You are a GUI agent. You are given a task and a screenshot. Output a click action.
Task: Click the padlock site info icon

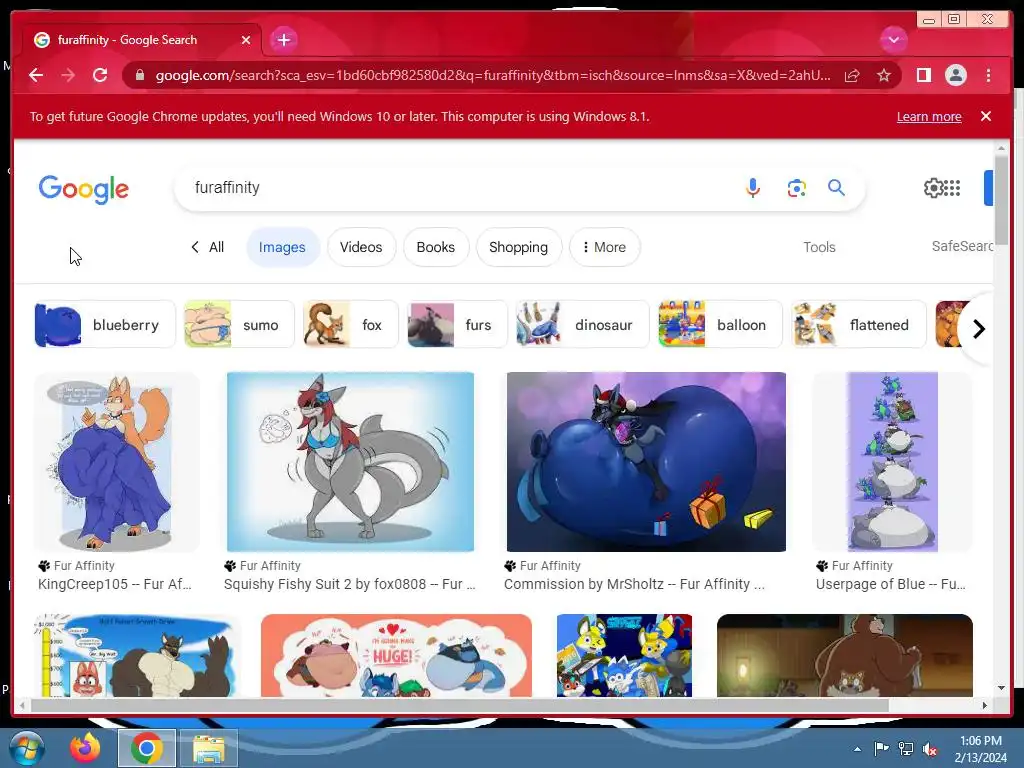click(139, 75)
